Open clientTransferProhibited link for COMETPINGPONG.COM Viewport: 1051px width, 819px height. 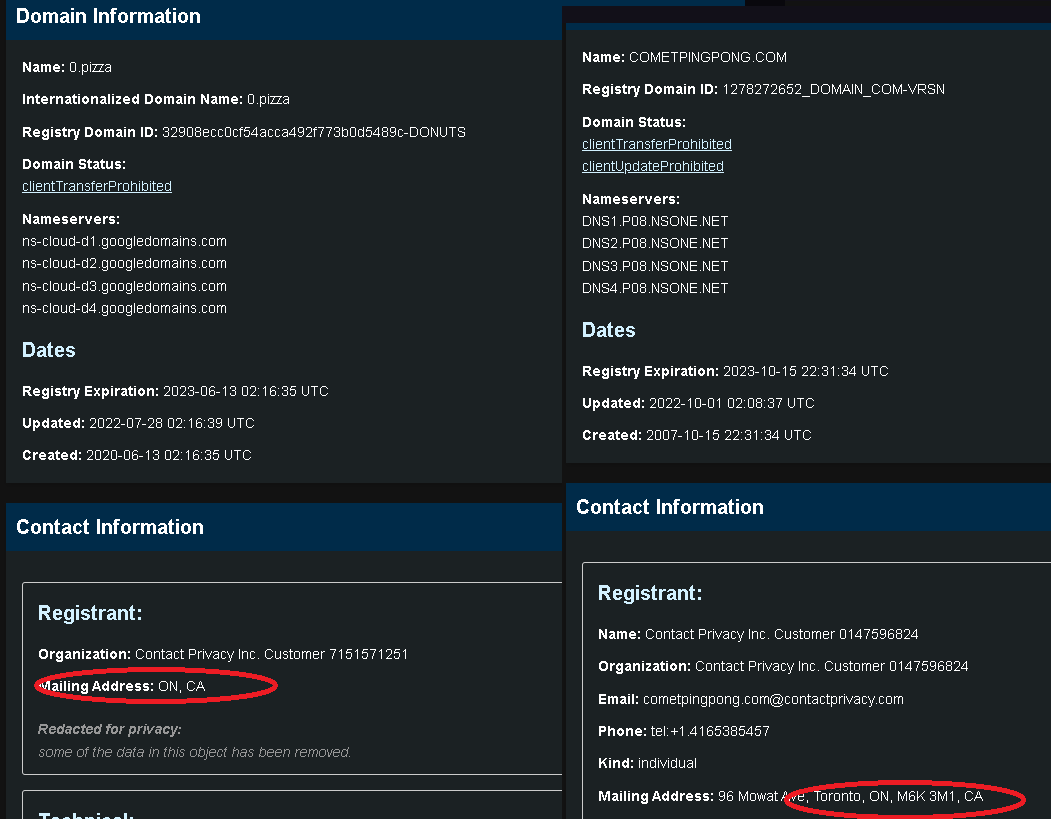656,144
